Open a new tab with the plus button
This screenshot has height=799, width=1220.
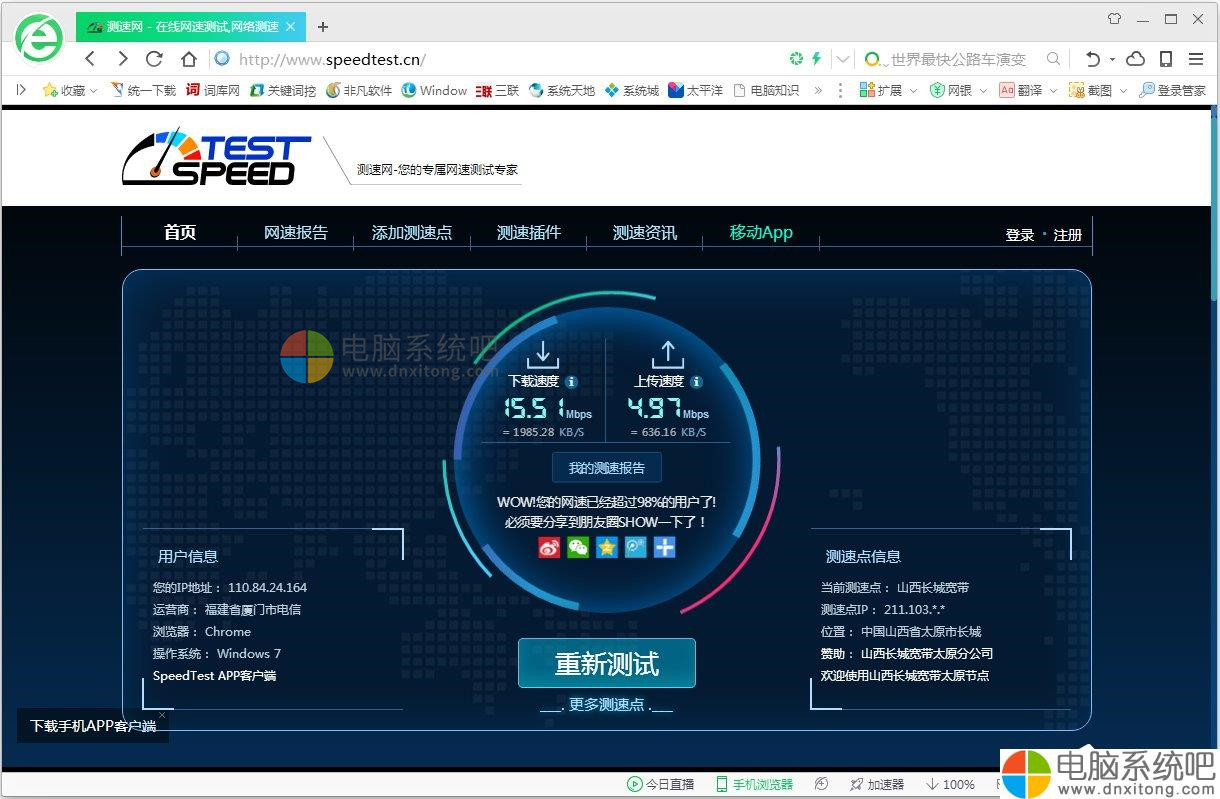click(x=322, y=27)
